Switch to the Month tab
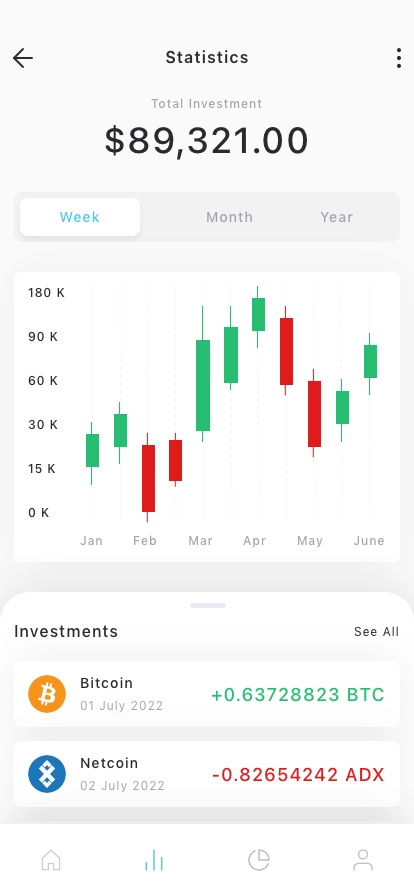The width and height of the screenshot is (414, 896). coord(229,217)
